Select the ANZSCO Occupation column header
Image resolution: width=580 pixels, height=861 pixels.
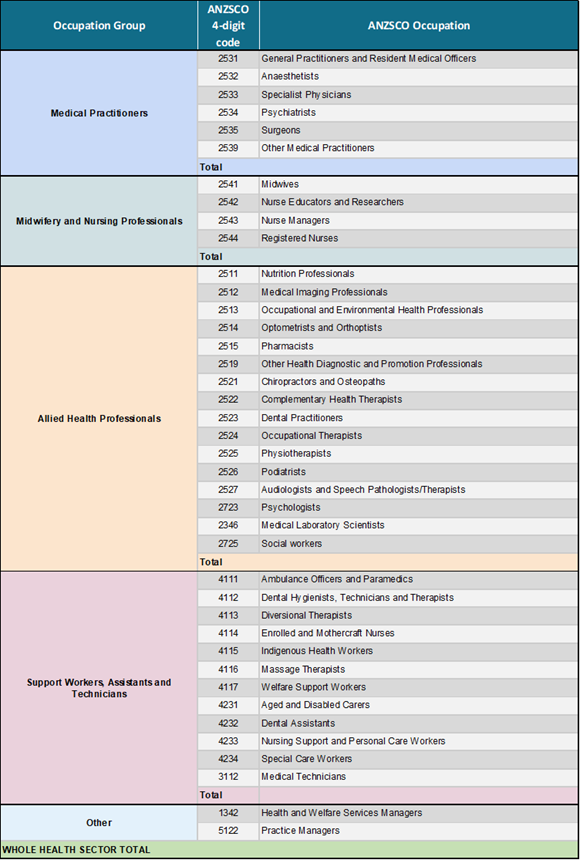(x=419, y=25)
